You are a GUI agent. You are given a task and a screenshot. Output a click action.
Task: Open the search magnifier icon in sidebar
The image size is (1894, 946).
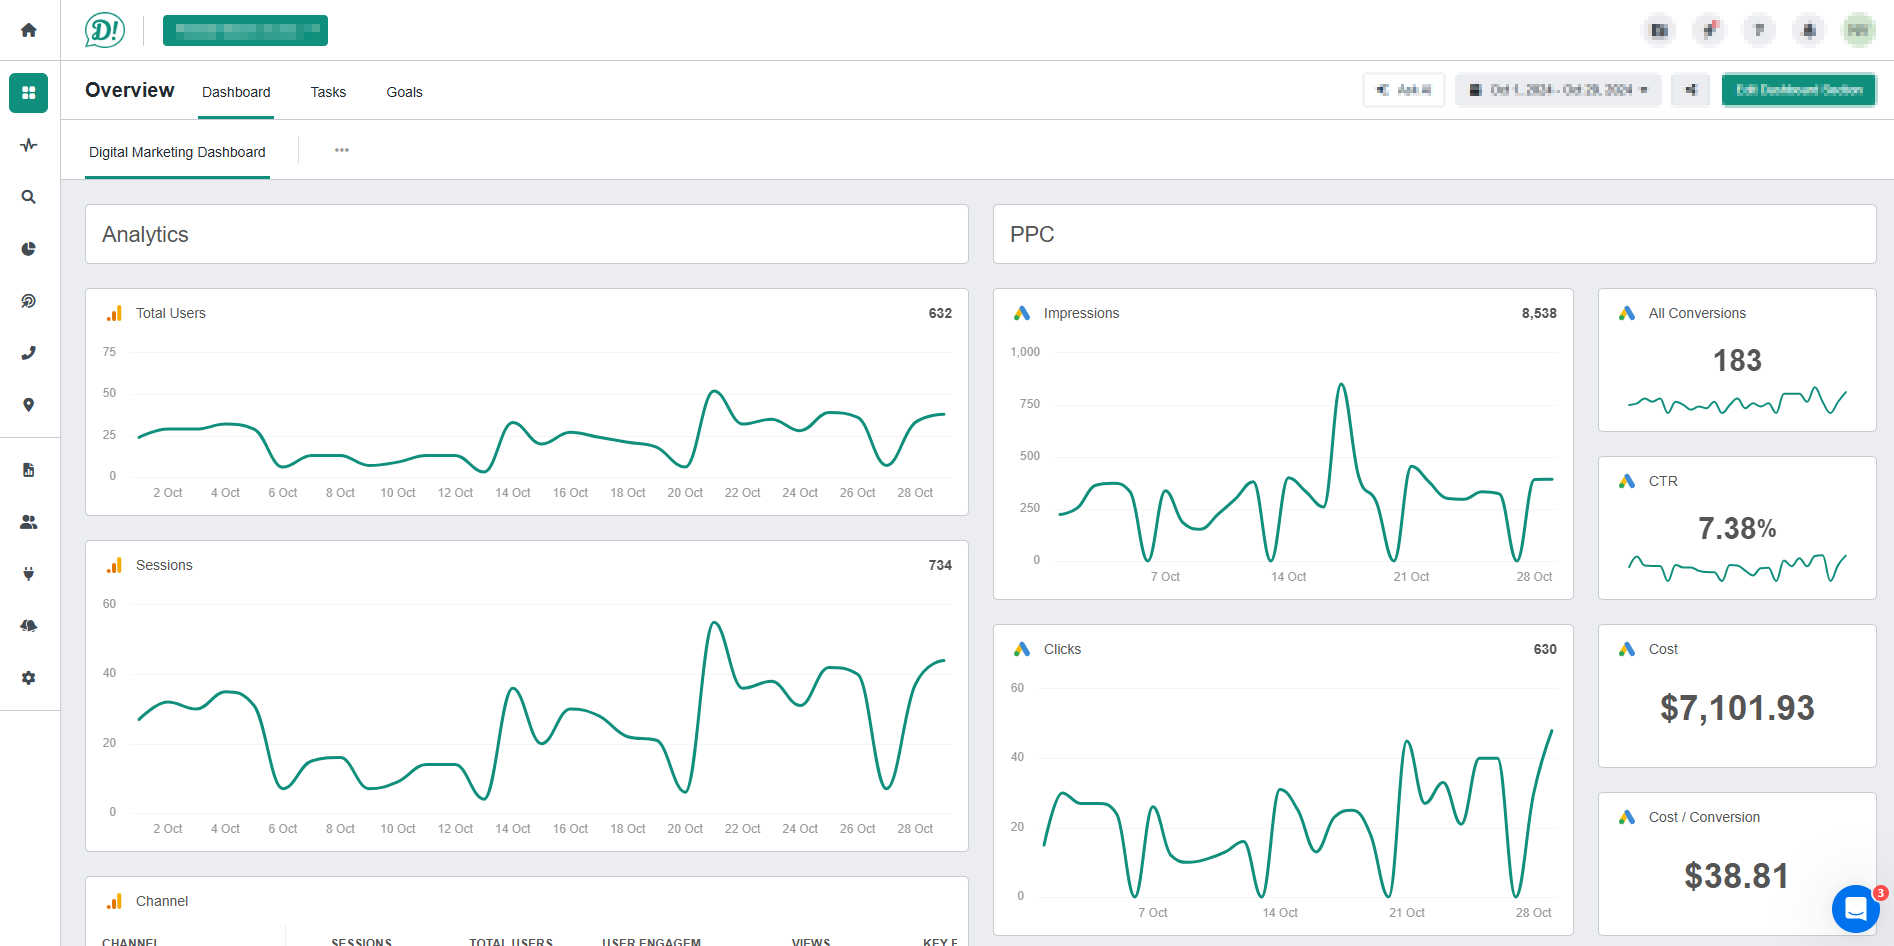click(x=29, y=197)
